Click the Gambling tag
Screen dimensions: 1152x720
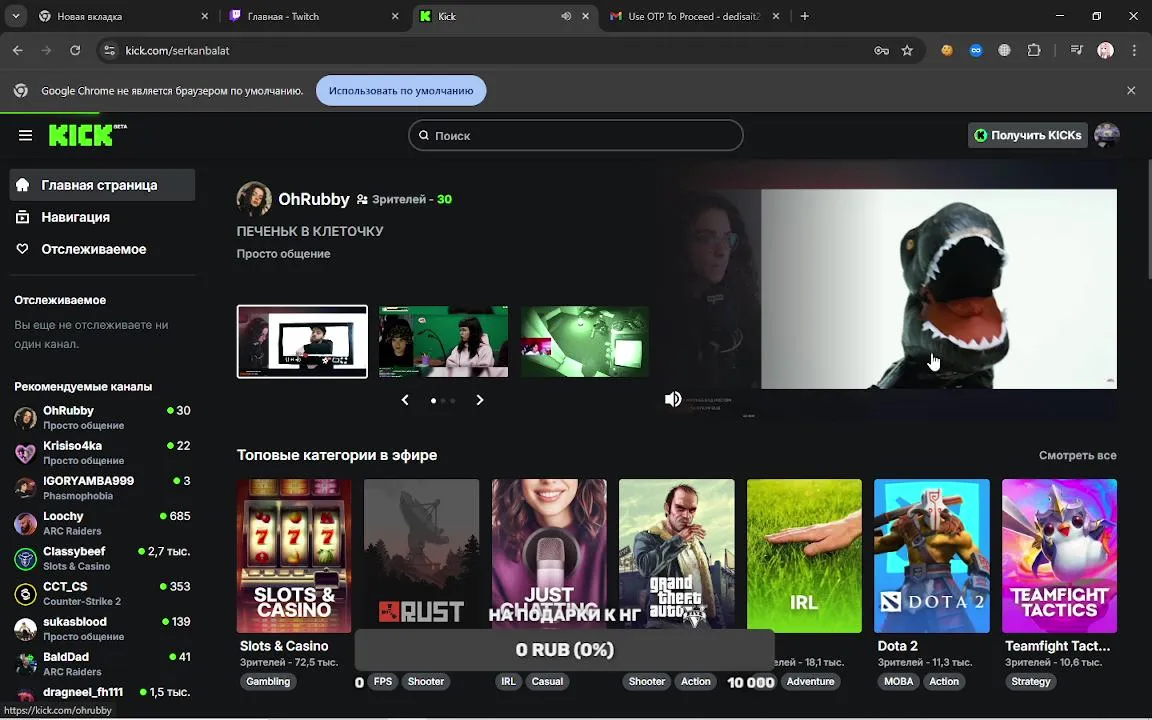(x=268, y=682)
